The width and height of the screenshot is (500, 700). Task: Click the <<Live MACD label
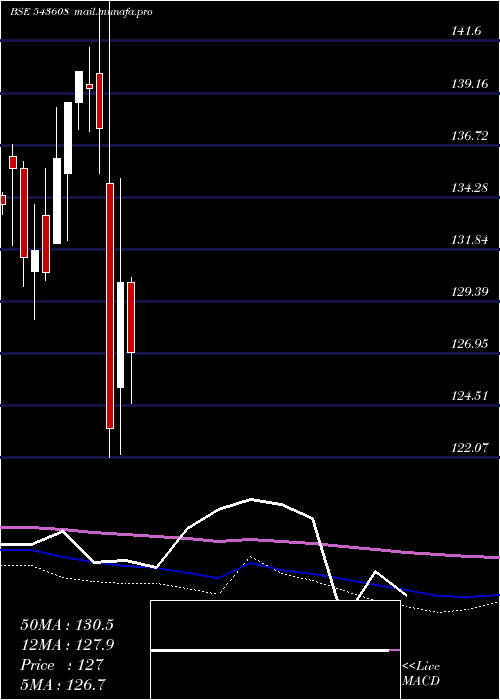point(421,674)
